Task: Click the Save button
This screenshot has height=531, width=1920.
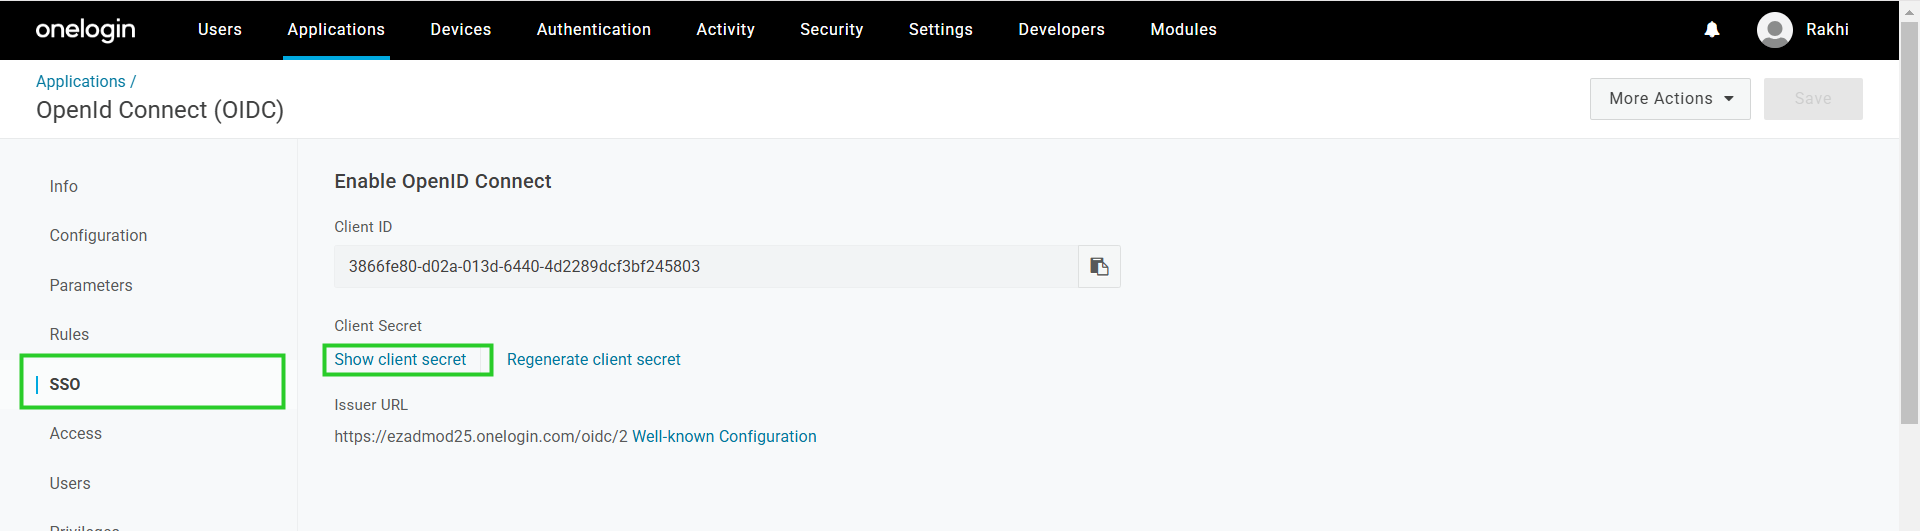Action: (x=1813, y=99)
